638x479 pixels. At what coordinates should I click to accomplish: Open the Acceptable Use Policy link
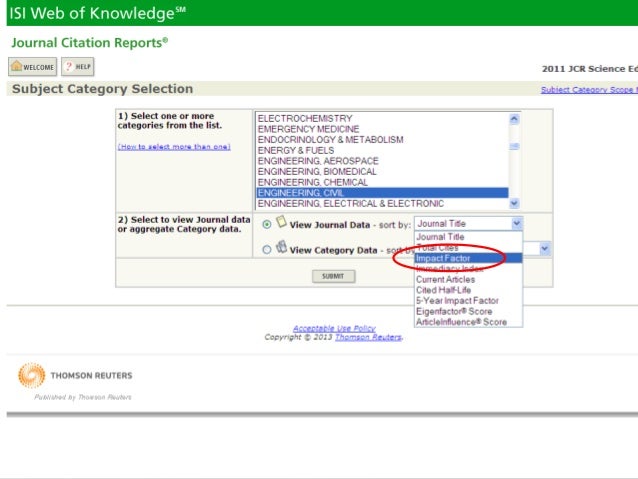pyautogui.click(x=334, y=328)
